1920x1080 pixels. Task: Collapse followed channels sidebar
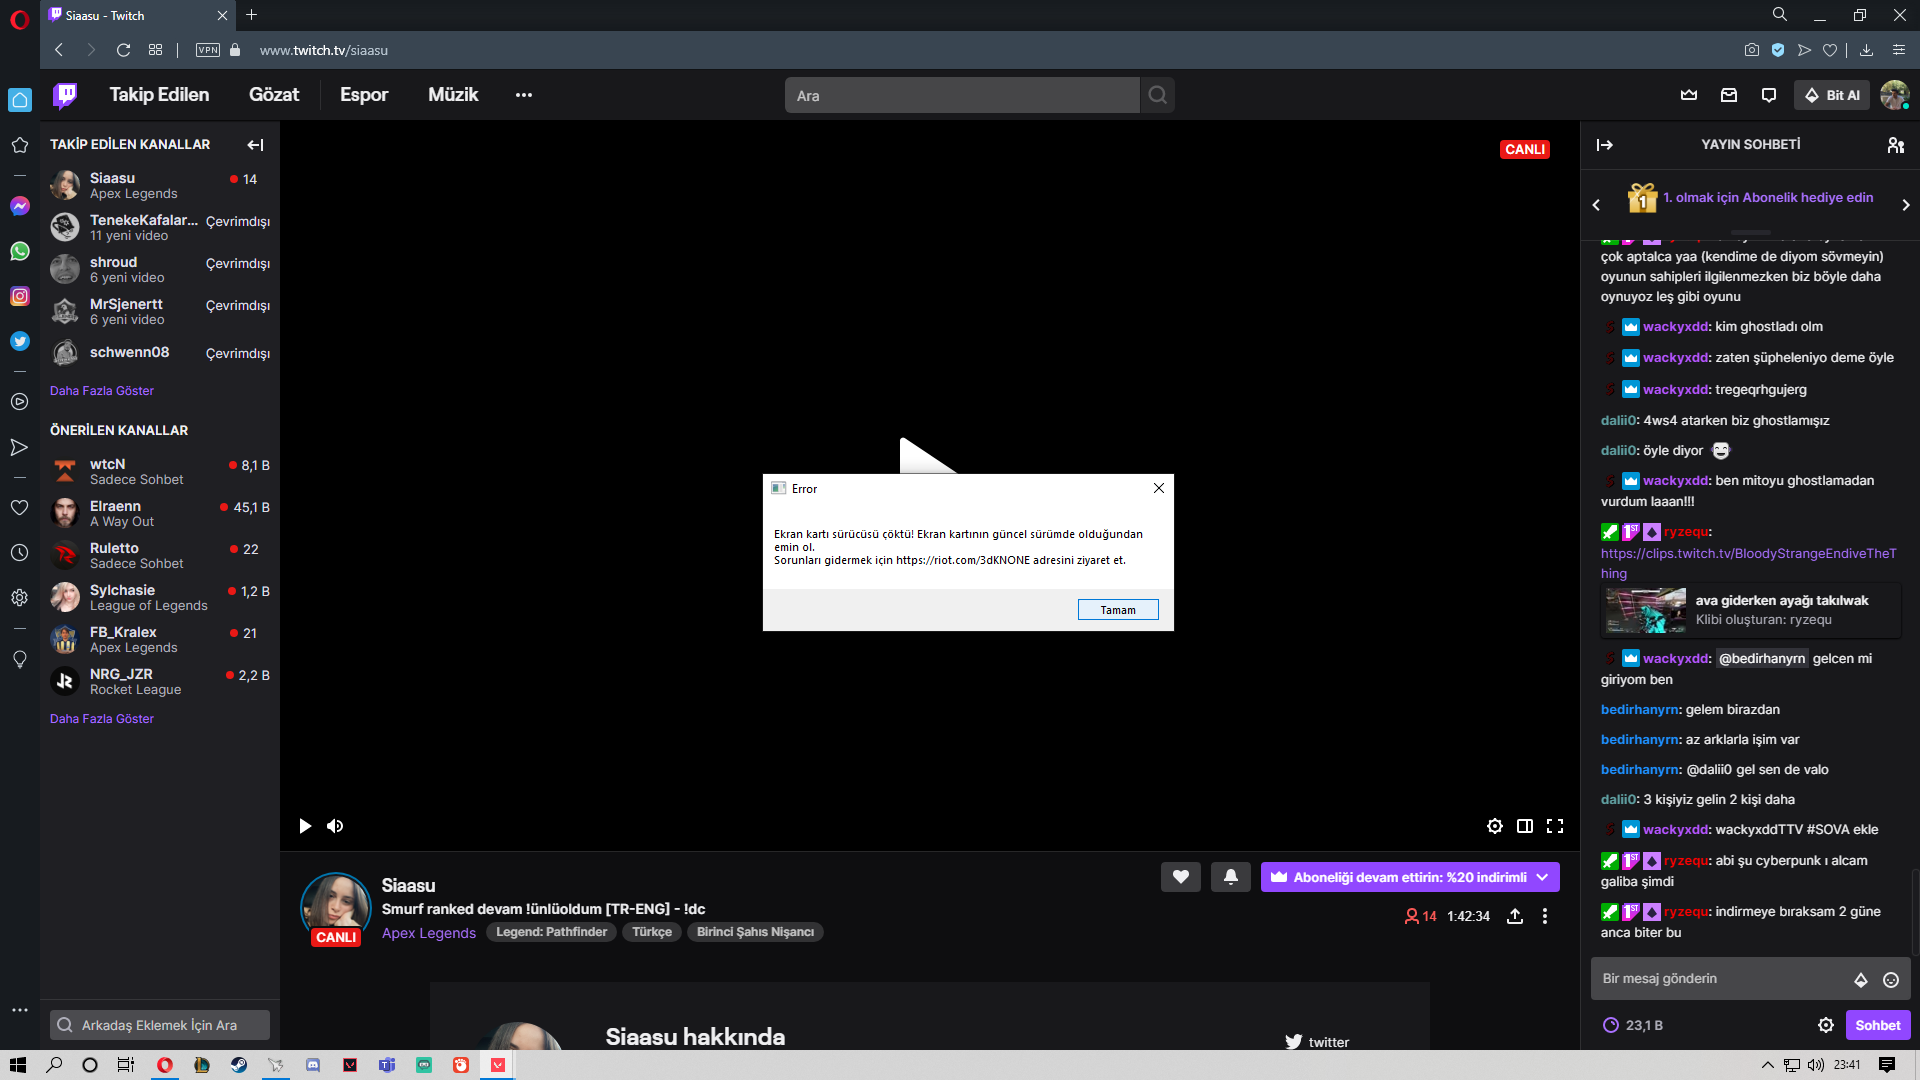pyautogui.click(x=255, y=145)
